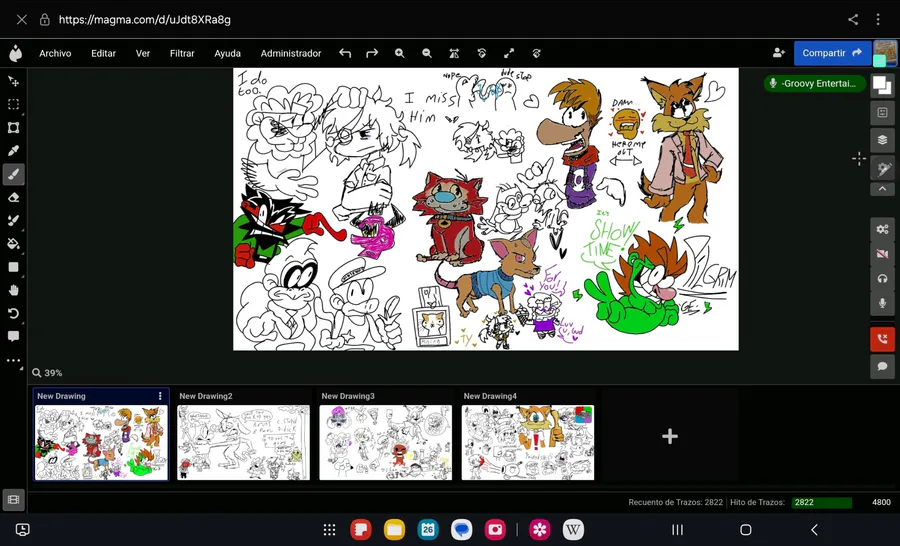Screen dimensions: 900x546
Task: Click the browser share icon
Action: pos(853,20)
